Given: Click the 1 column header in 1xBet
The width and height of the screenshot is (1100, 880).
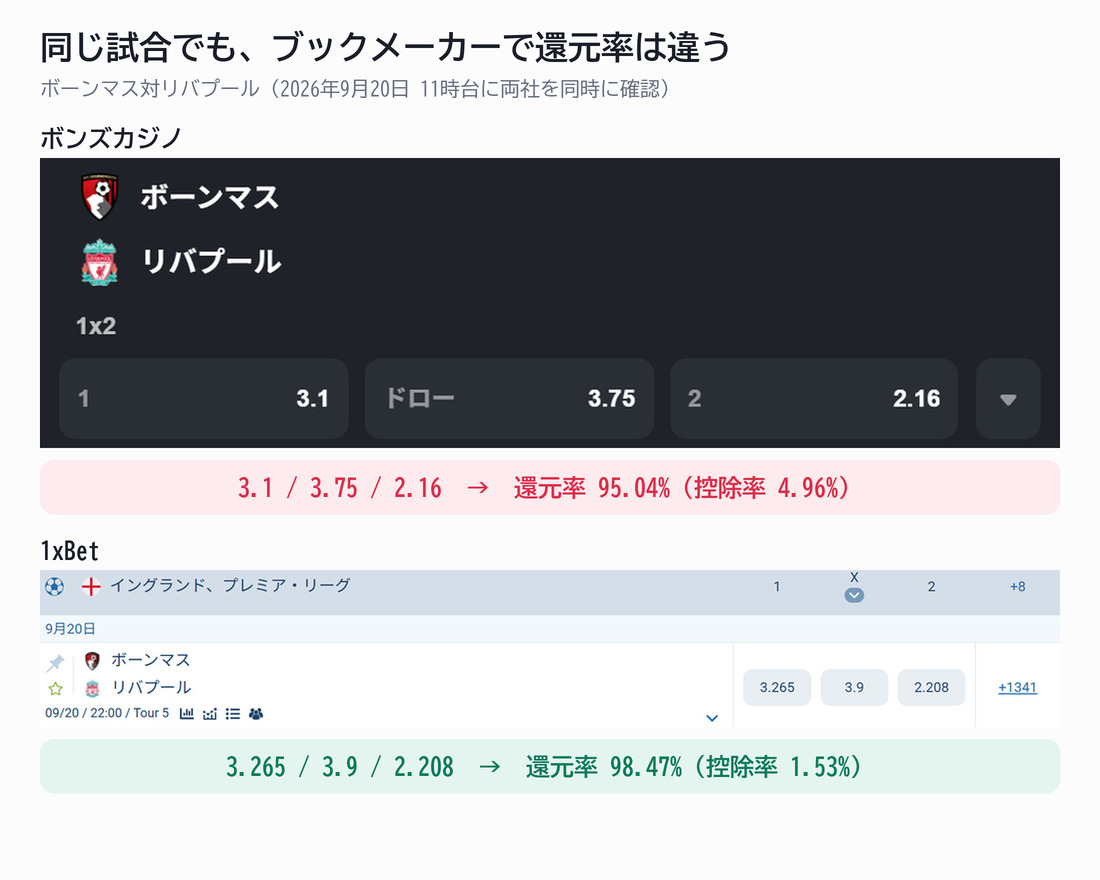Looking at the screenshot, I should [777, 587].
